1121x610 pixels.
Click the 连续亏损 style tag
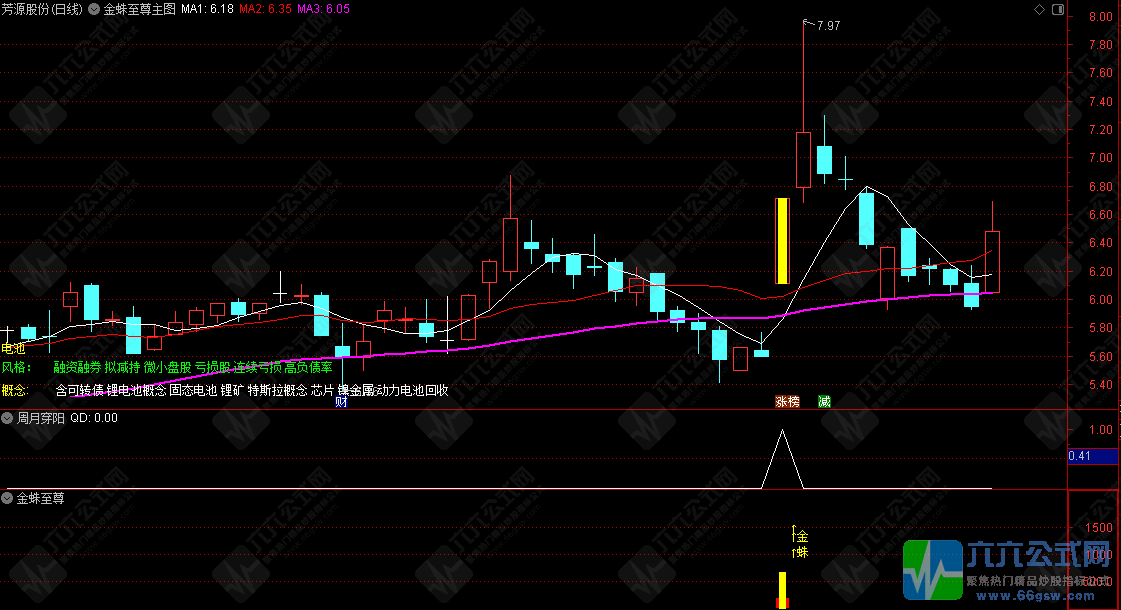coord(257,368)
